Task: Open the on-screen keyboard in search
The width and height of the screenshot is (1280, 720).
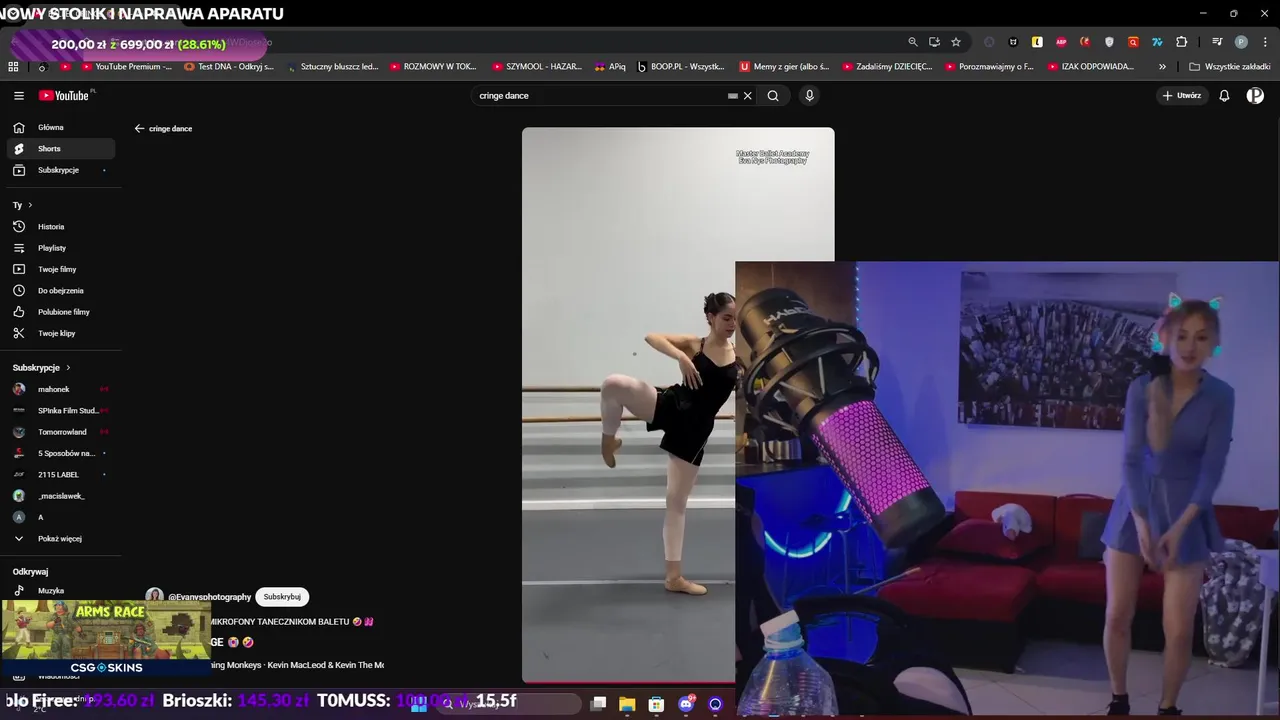Action: [x=733, y=96]
